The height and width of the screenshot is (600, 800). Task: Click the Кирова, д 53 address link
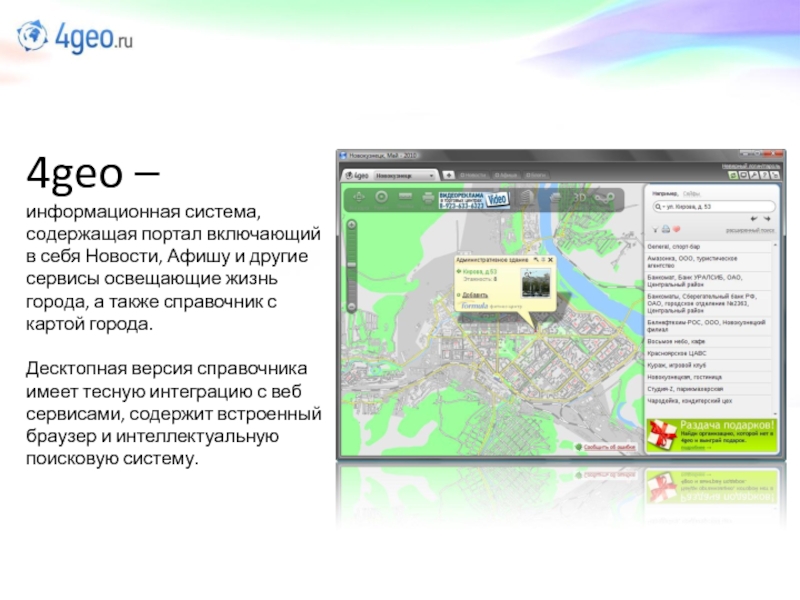(480, 271)
